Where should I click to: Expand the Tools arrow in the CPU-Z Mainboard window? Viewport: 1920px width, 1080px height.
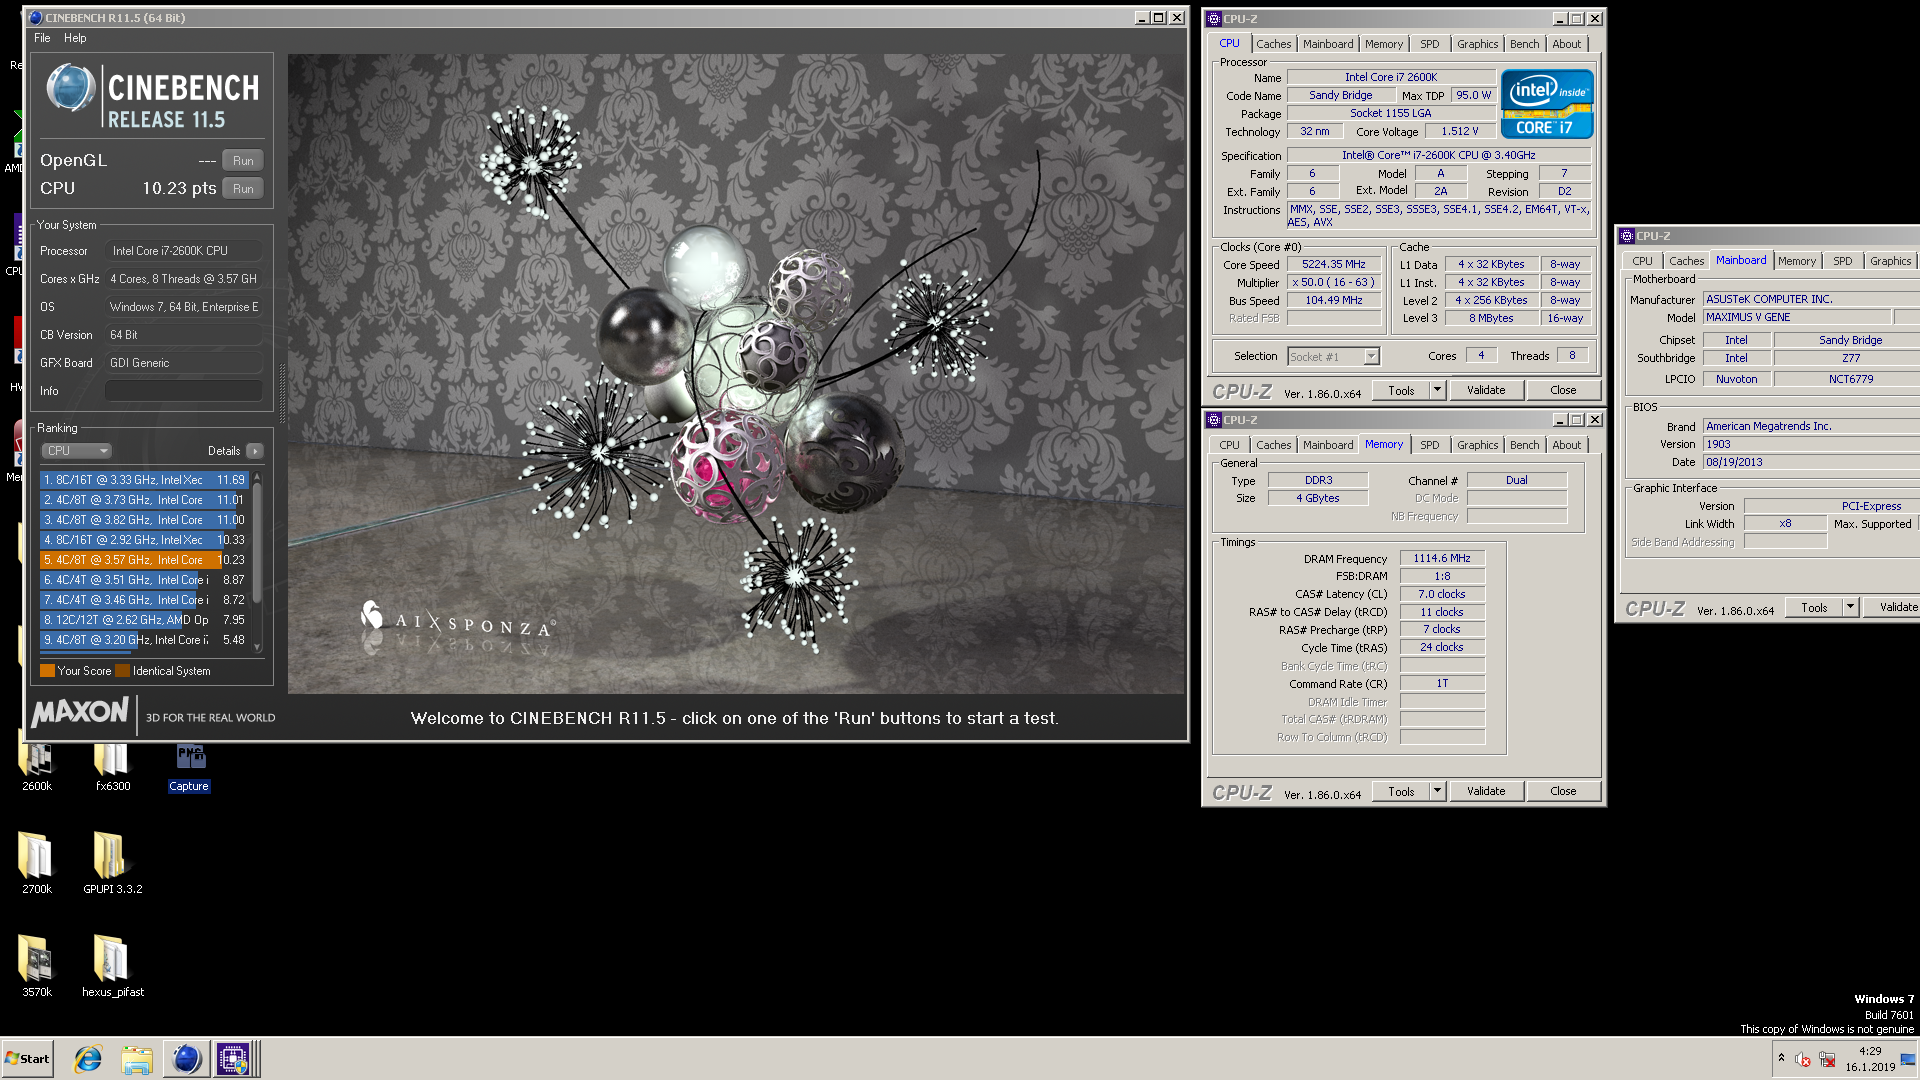click(1850, 607)
